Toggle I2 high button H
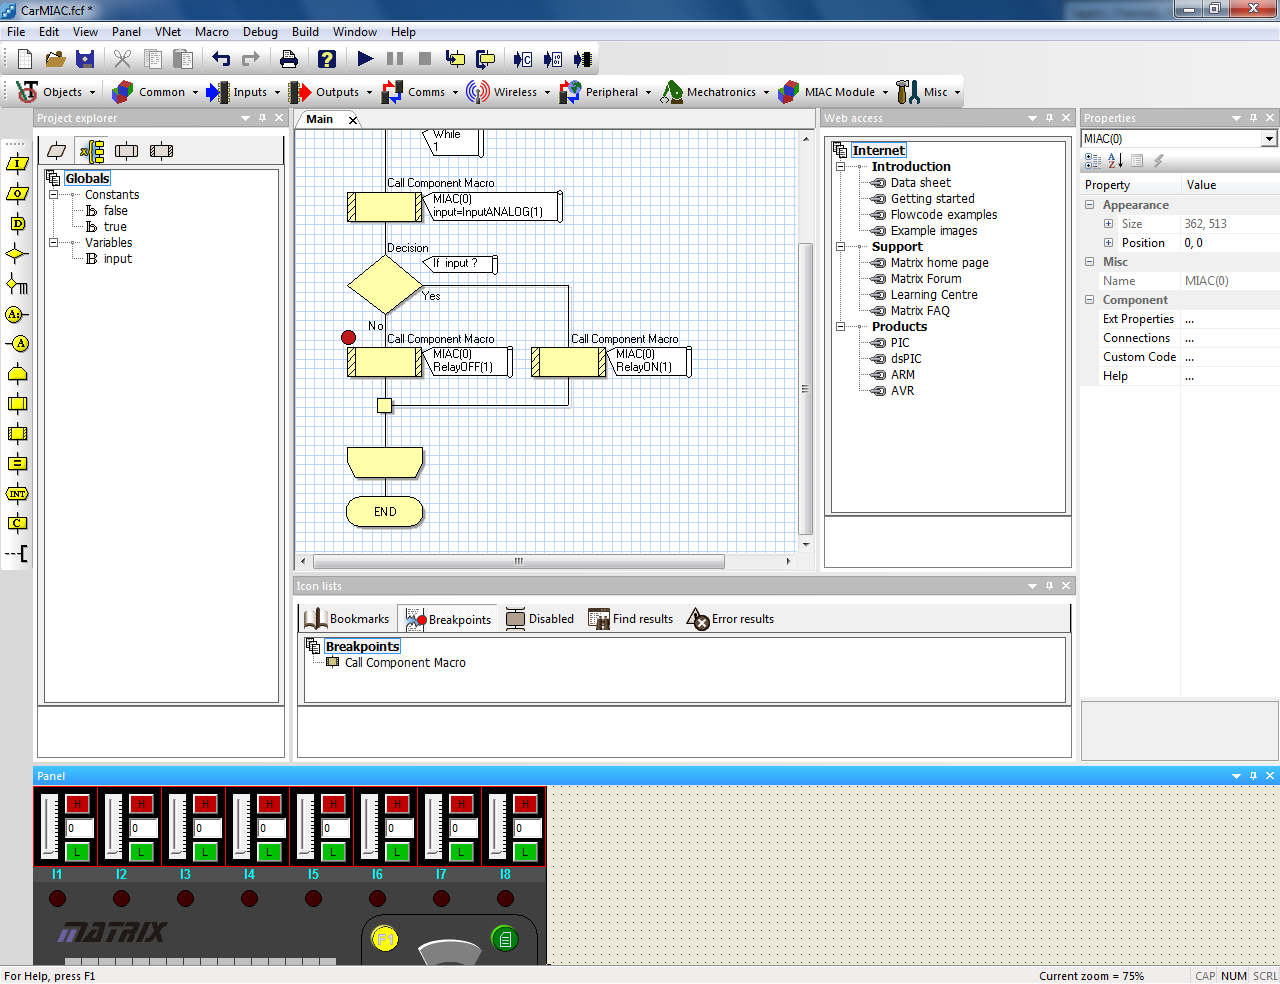This screenshot has width=1280, height=984. 141,804
